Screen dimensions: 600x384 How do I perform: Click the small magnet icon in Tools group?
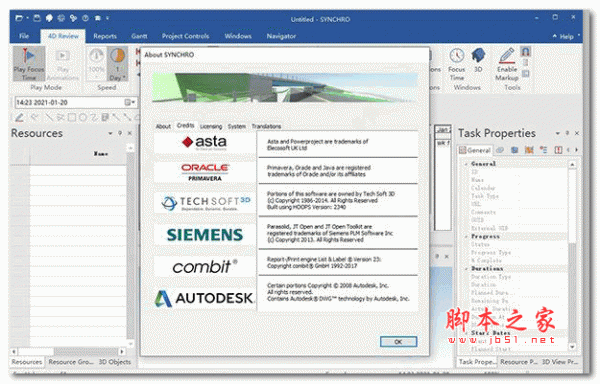[x=526, y=51]
